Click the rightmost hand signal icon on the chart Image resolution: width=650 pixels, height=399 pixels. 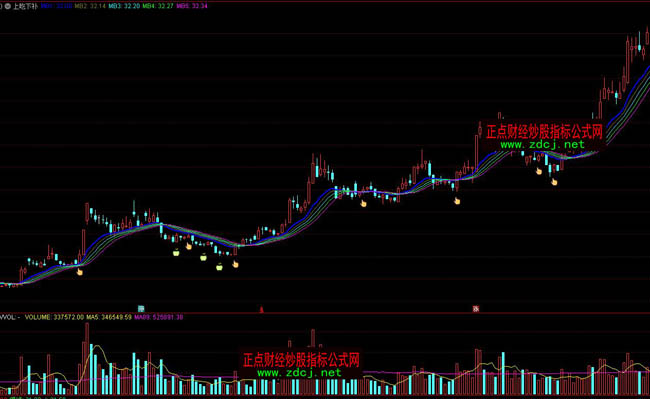[x=554, y=181]
